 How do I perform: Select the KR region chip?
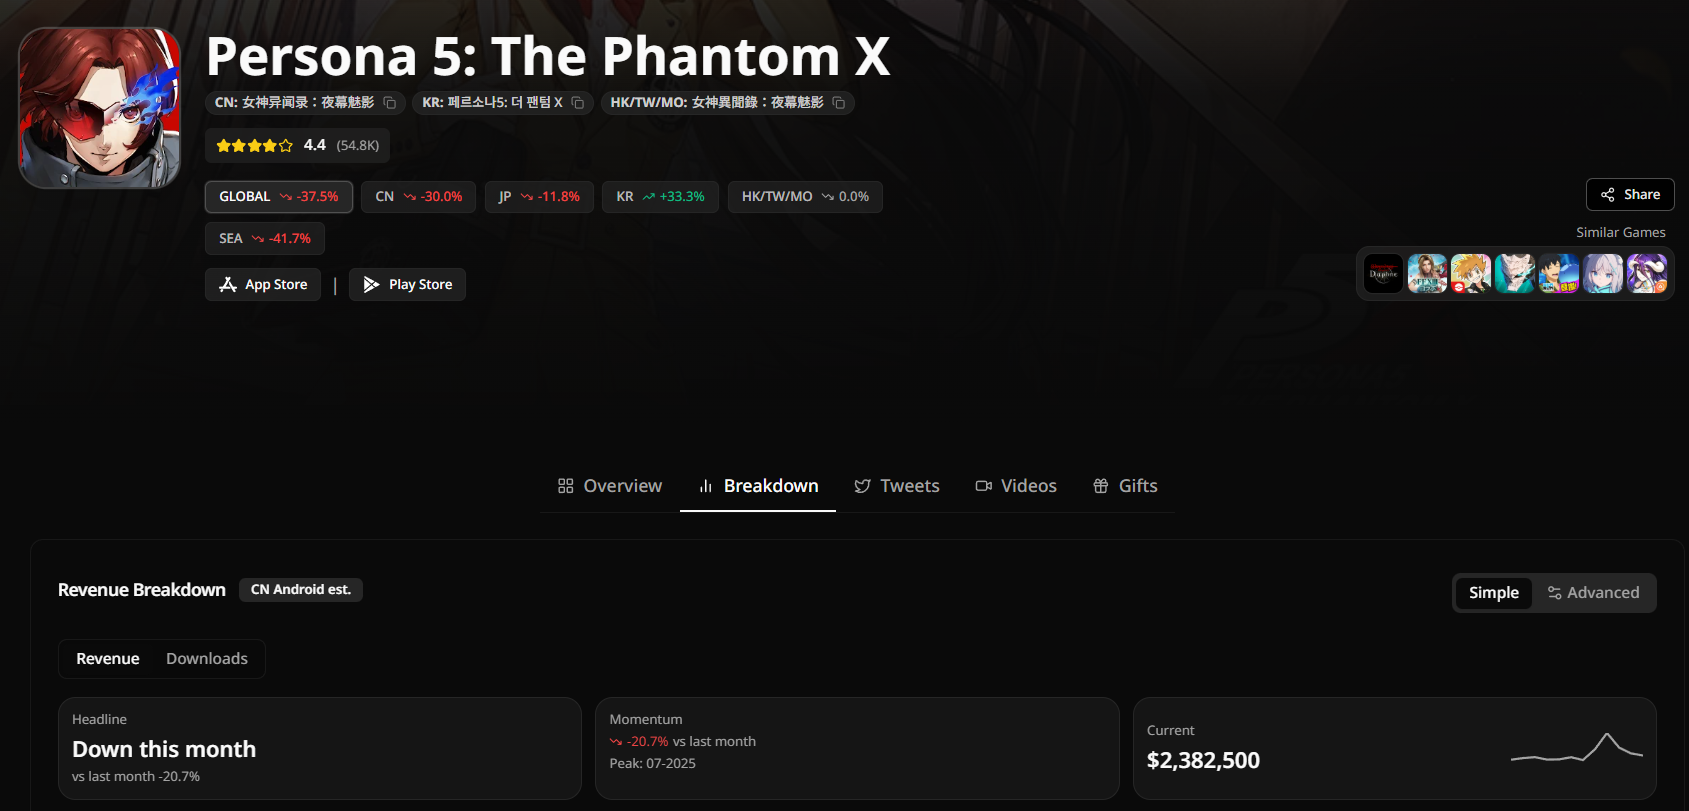[660, 197]
